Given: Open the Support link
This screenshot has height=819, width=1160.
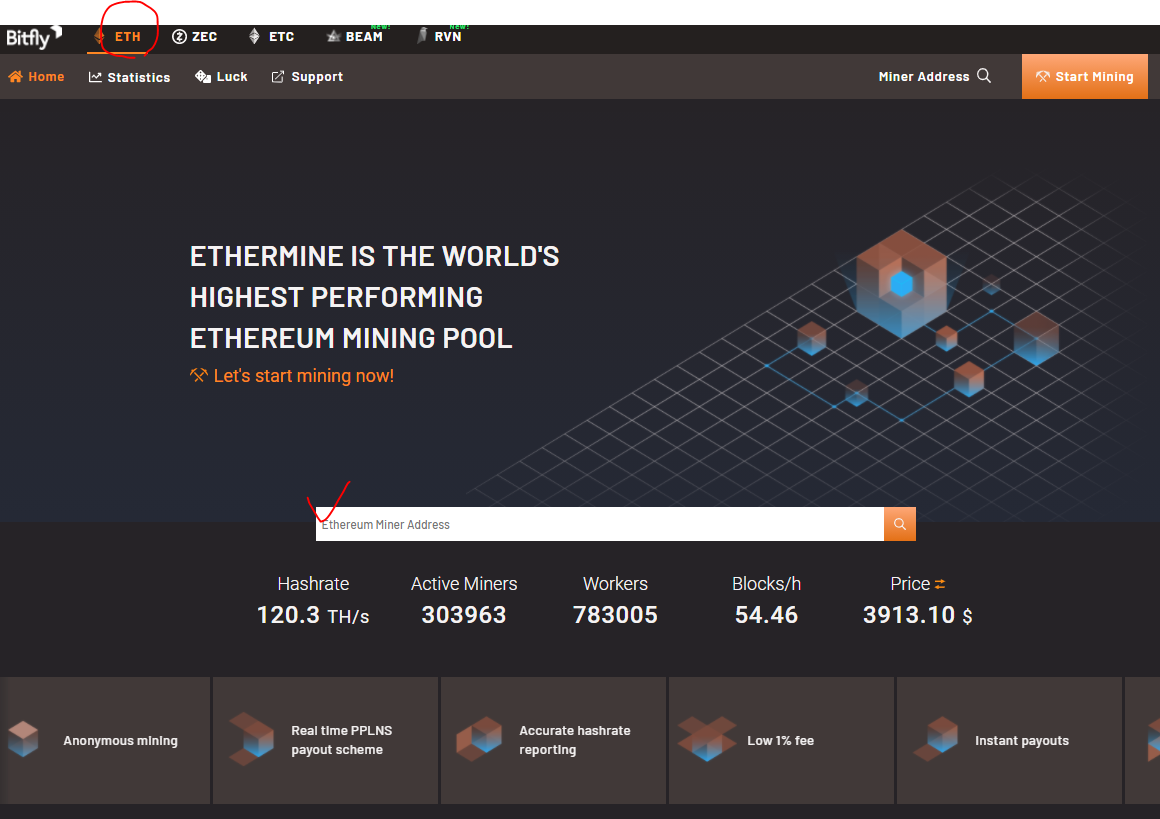Looking at the screenshot, I should point(307,77).
